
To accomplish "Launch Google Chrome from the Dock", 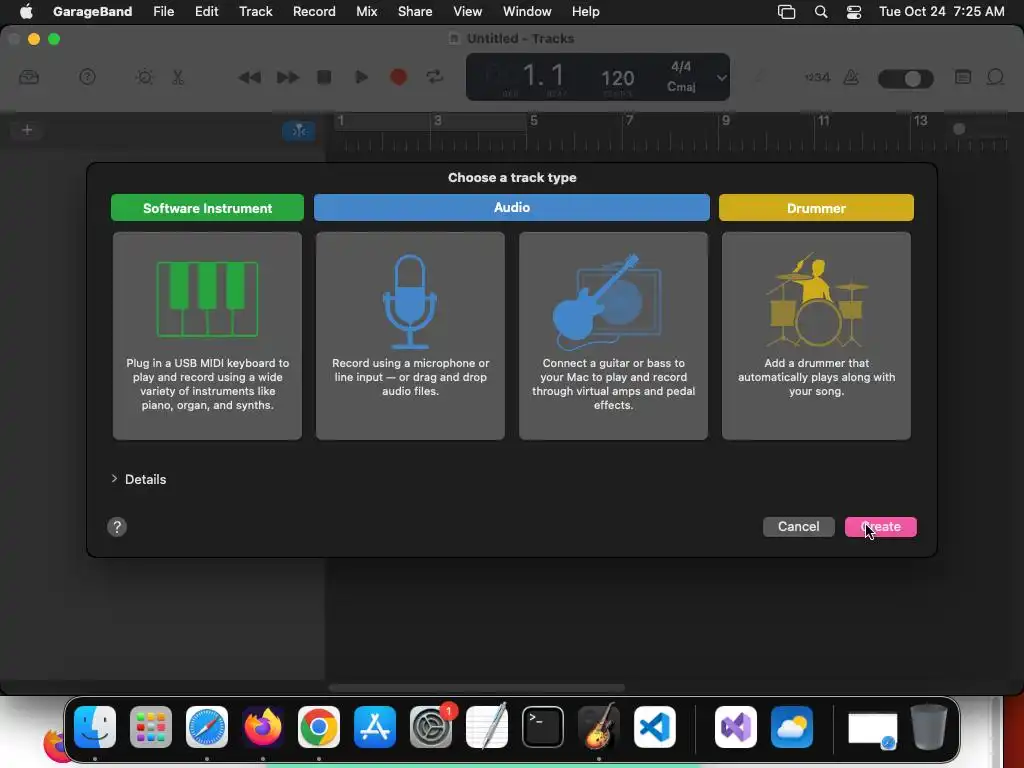I will coord(319,727).
